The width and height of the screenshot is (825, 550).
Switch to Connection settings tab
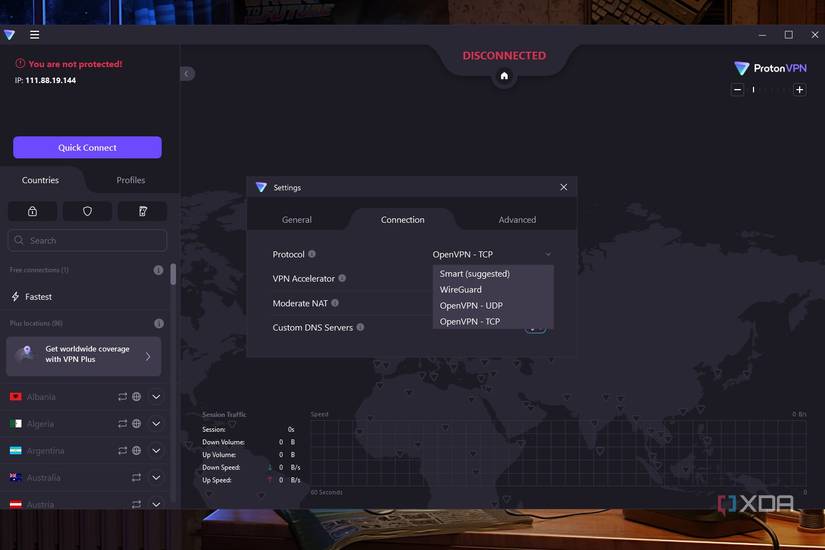[403, 219]
